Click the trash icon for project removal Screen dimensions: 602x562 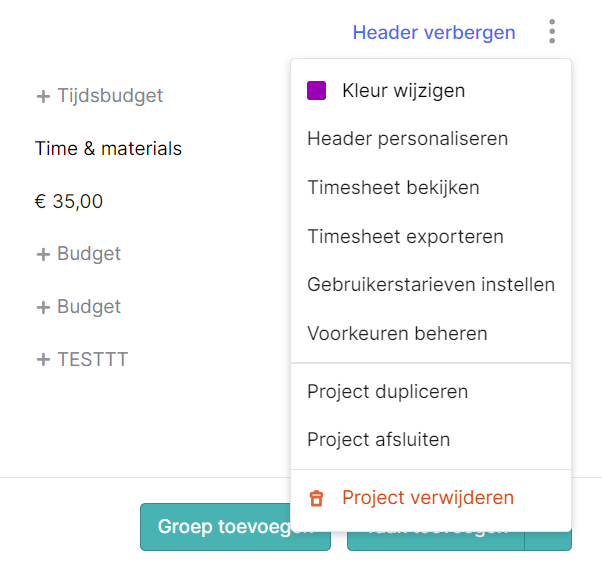click(x=316, y=498)
